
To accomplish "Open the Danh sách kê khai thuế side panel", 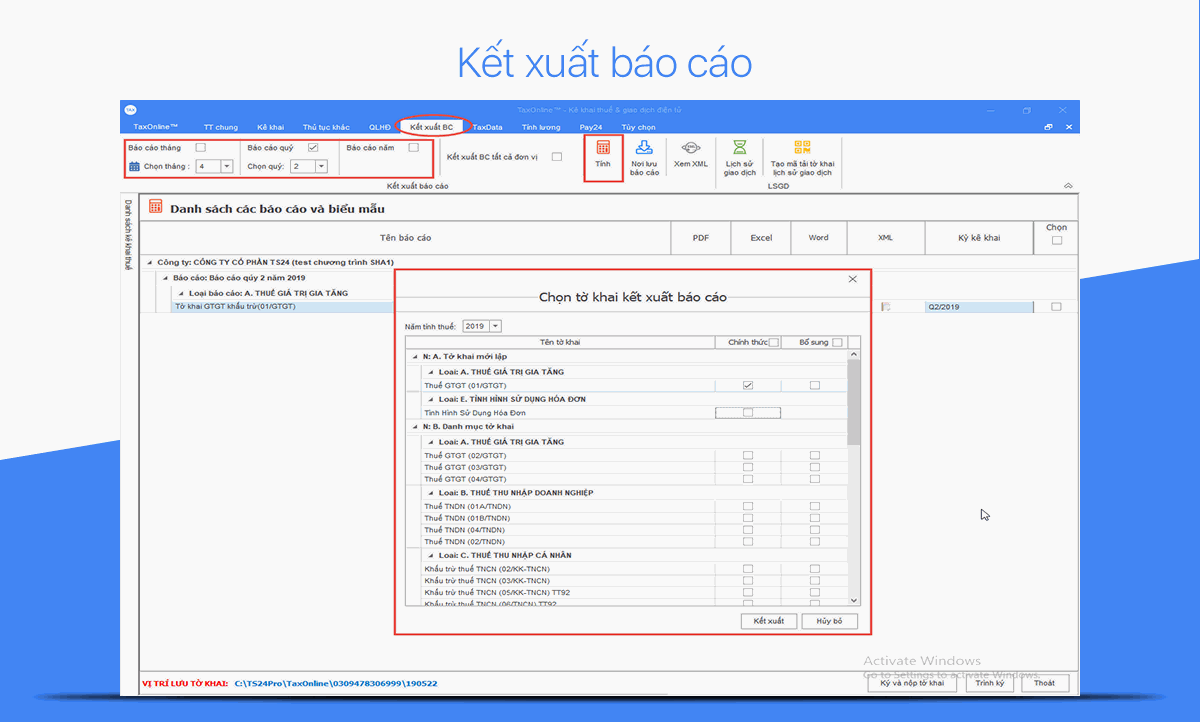I will click(x=128, y=235).
